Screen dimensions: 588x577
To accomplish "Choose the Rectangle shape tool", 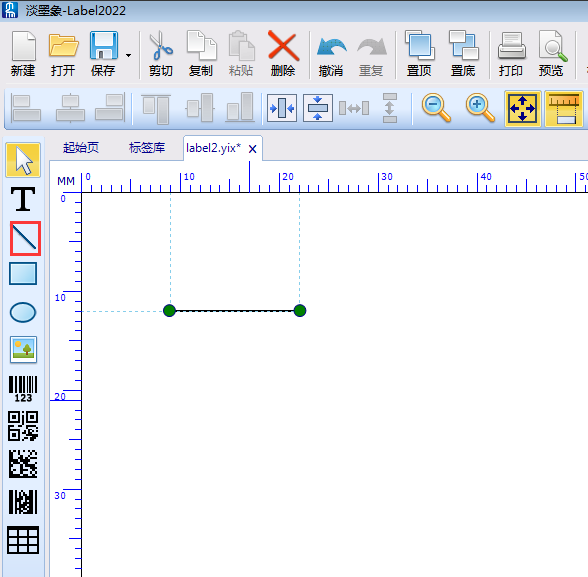I will pos(23,273).
